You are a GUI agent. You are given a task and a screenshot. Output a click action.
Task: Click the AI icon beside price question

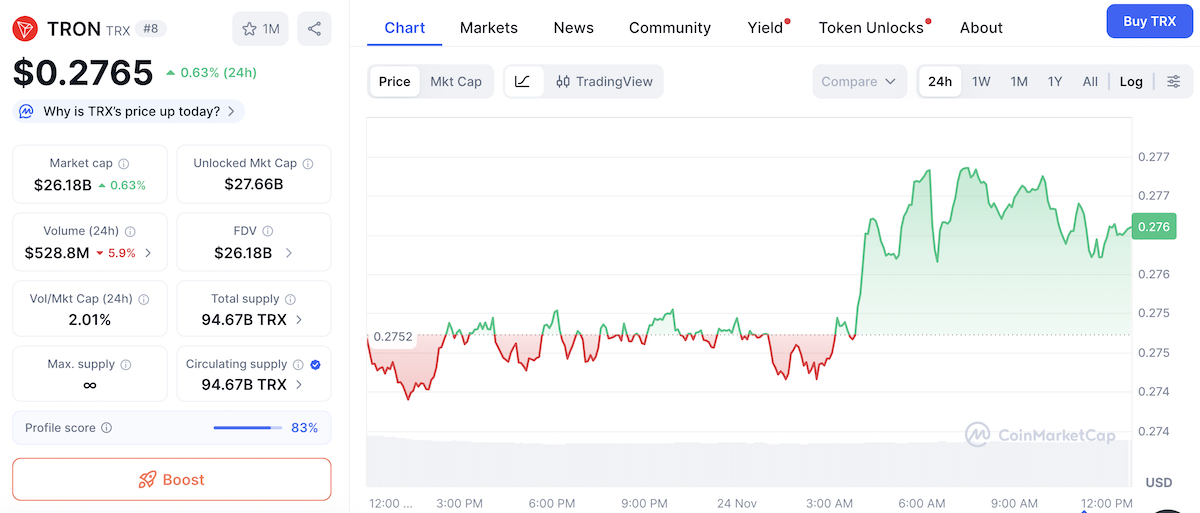[27, 111]
